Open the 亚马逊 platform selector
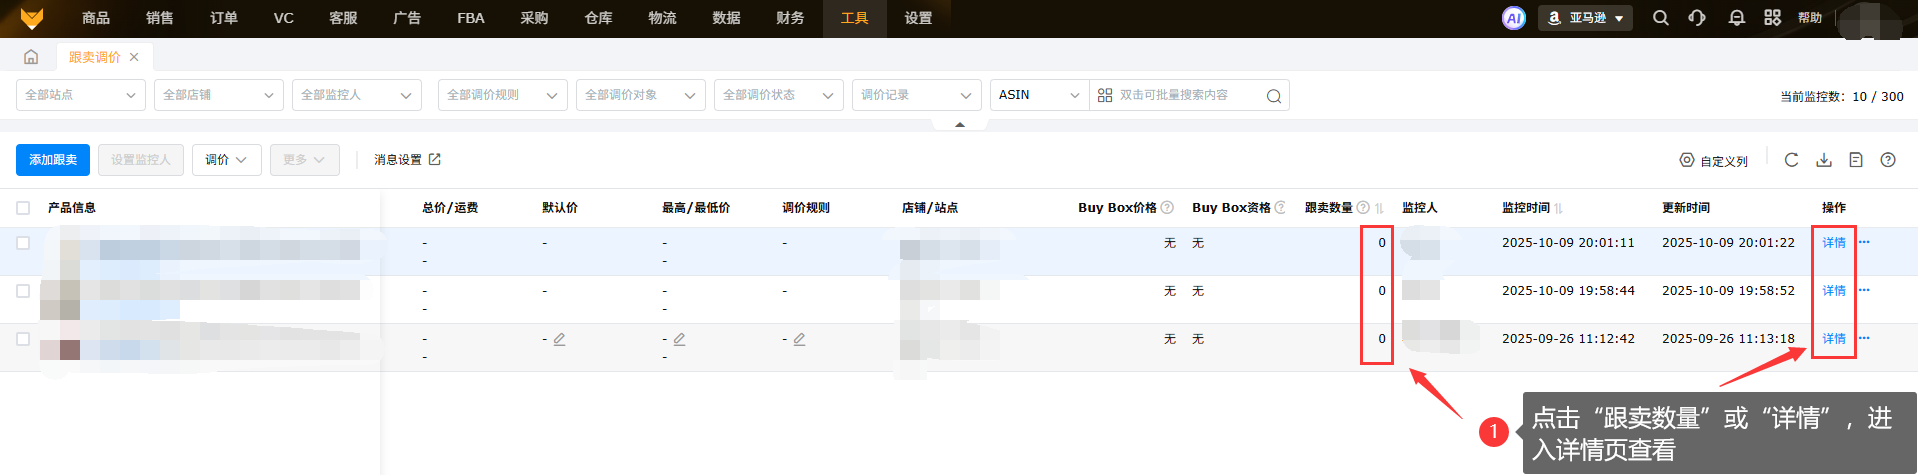The width and height of the screenshot is (1918, 475). pos(1585,18)
